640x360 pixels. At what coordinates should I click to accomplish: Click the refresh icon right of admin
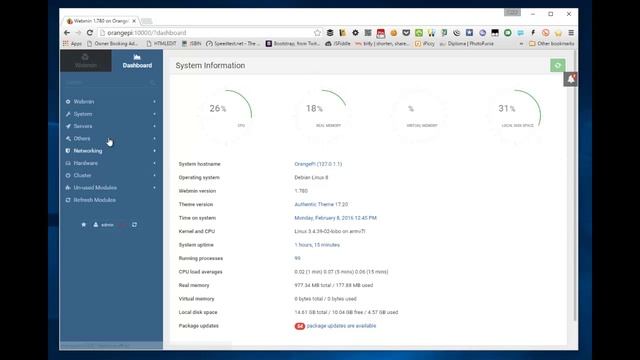(x=134, y=224)
